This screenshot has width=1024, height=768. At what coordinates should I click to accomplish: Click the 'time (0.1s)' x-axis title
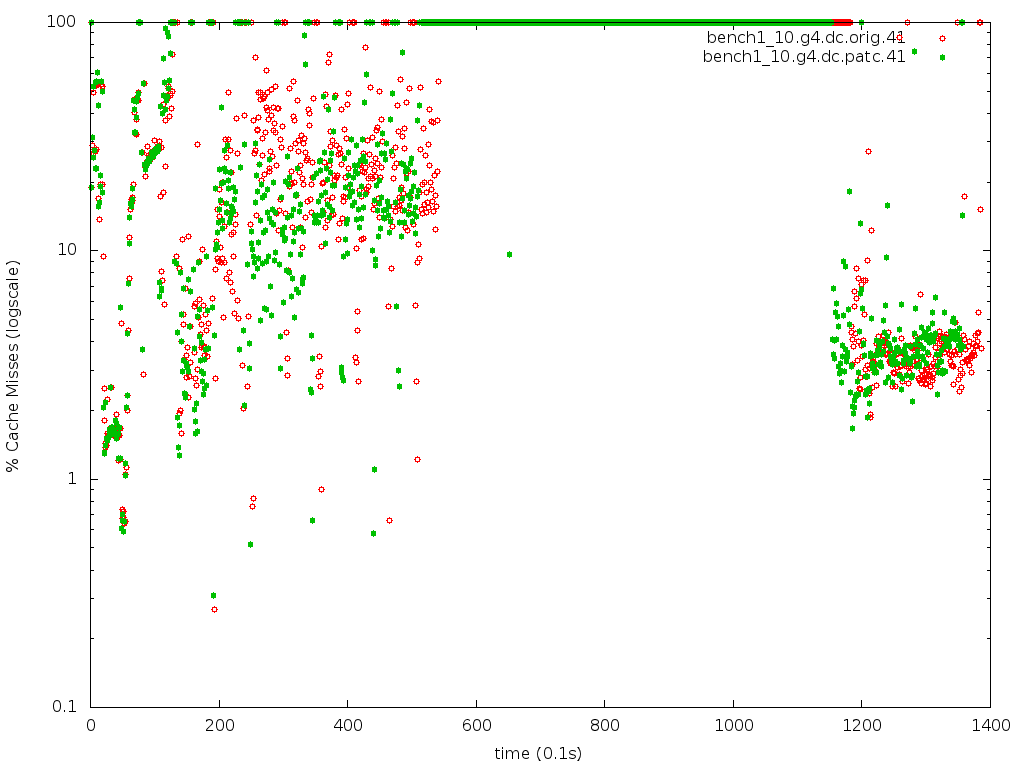(x=538, y=752)
